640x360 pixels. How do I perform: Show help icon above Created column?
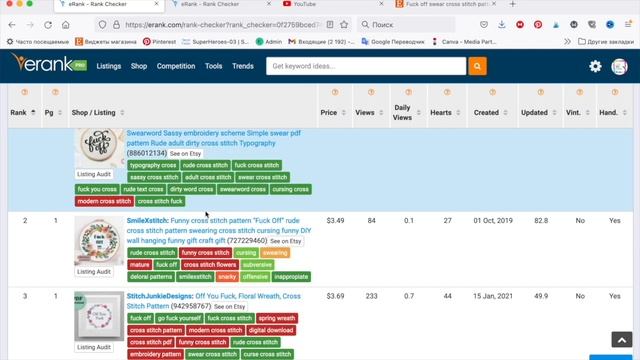point(493,92)
